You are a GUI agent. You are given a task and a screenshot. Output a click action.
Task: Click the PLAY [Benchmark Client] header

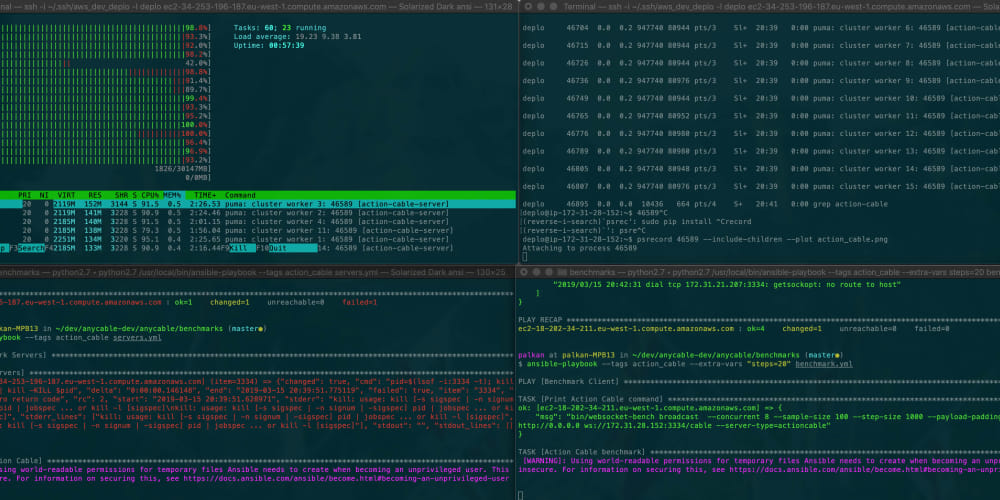click(x=568, y=381)
